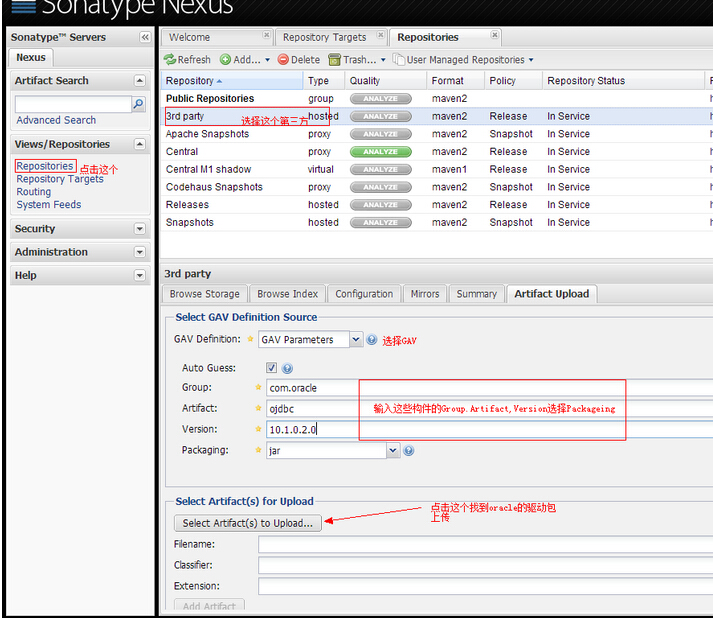Click the artifact search magnifier icon
Image resolution: width=713 pixels, height=618 pixels.
point(138,104)
